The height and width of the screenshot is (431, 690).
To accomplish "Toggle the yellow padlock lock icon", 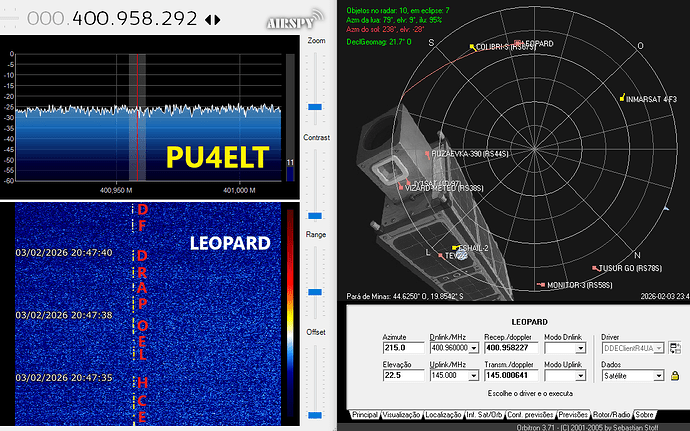I will [675, 375].
